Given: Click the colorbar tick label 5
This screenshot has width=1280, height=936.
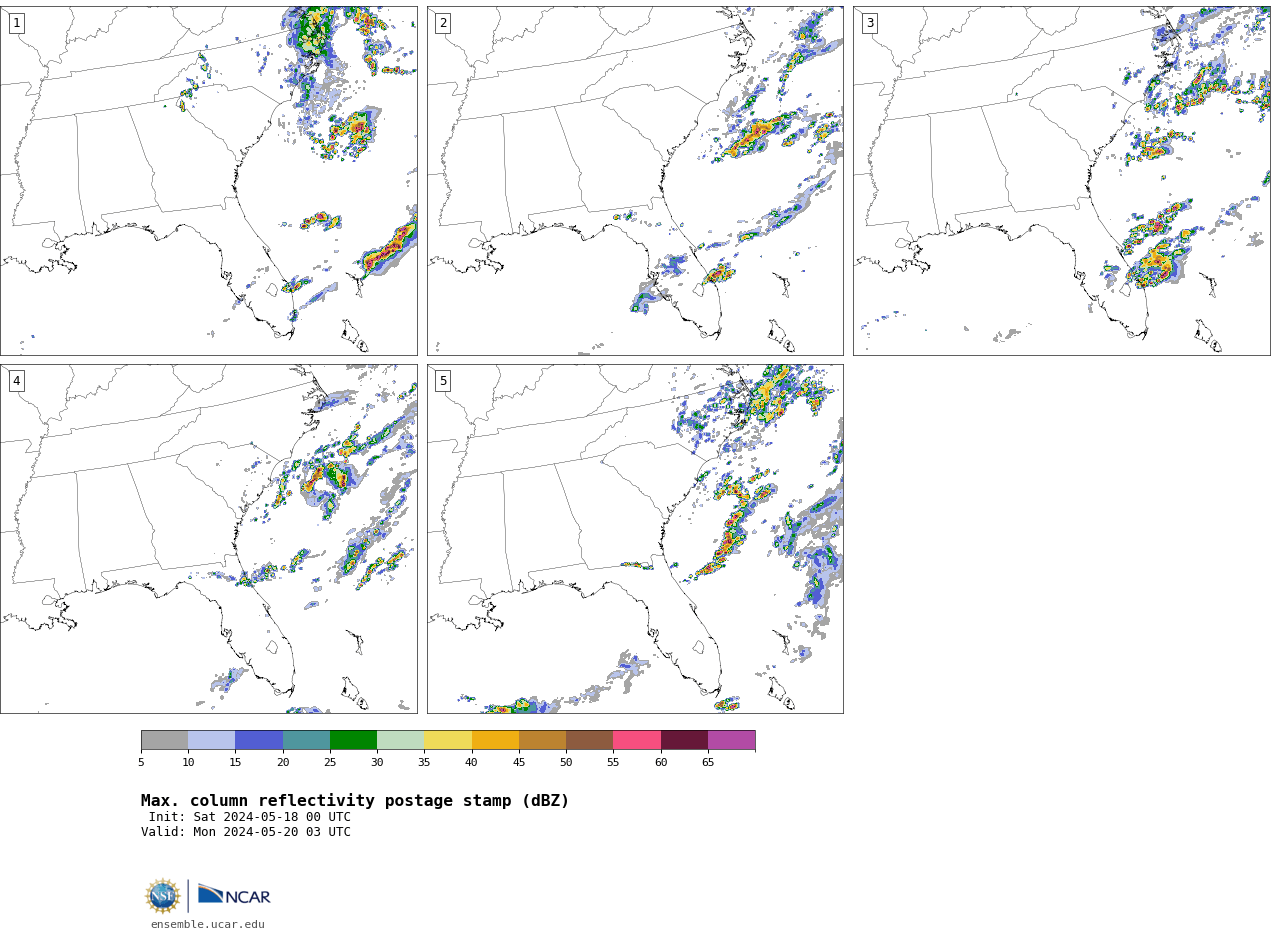Looking at the screenshot, I should [141, 763].
